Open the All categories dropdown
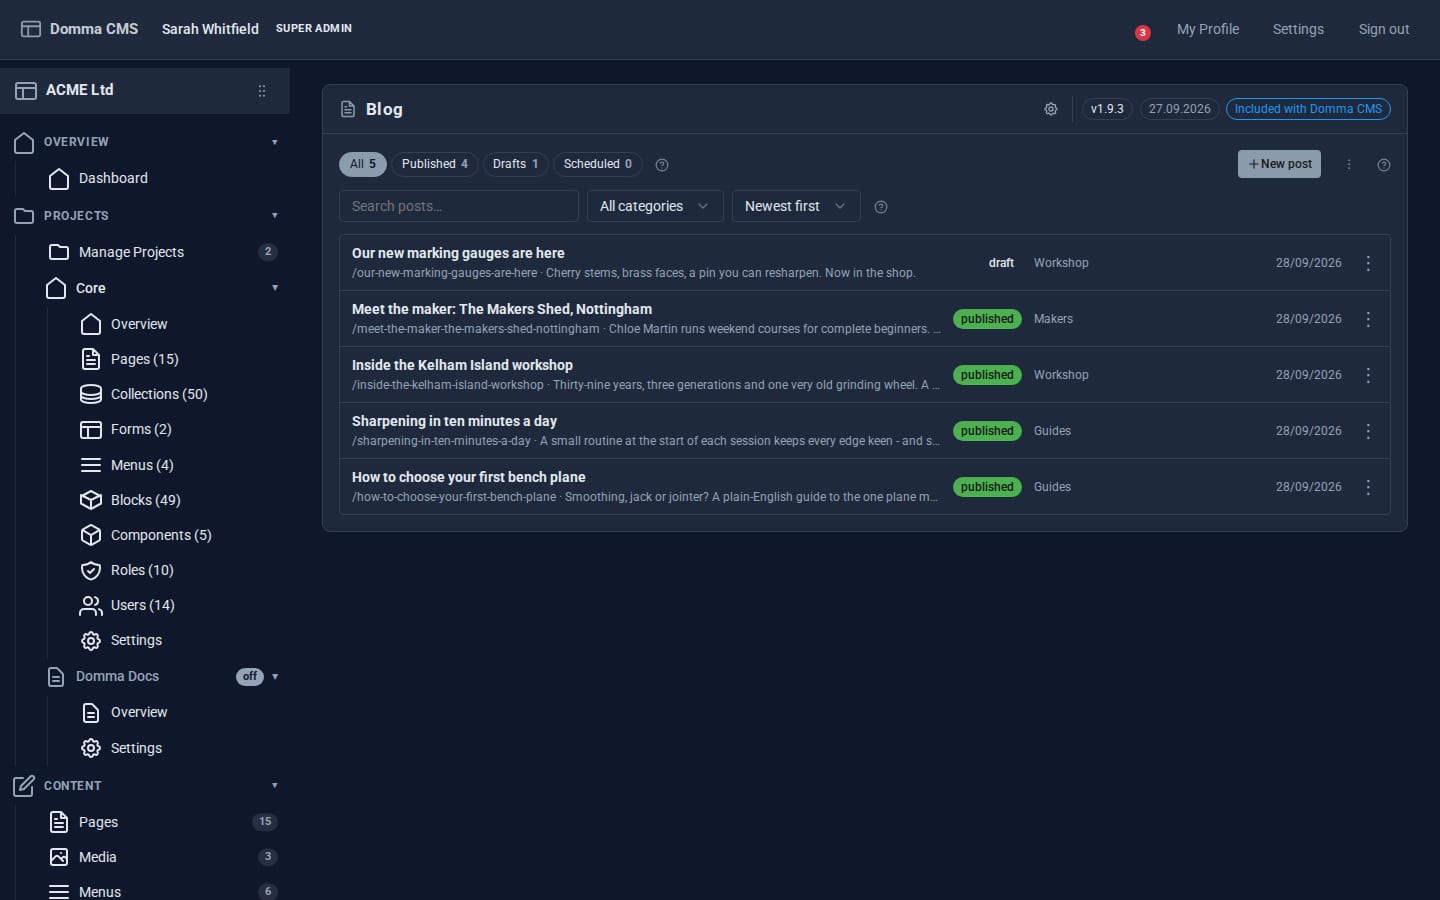The height and width of the screenshot is (900, 1440). (x=654, y=206)
